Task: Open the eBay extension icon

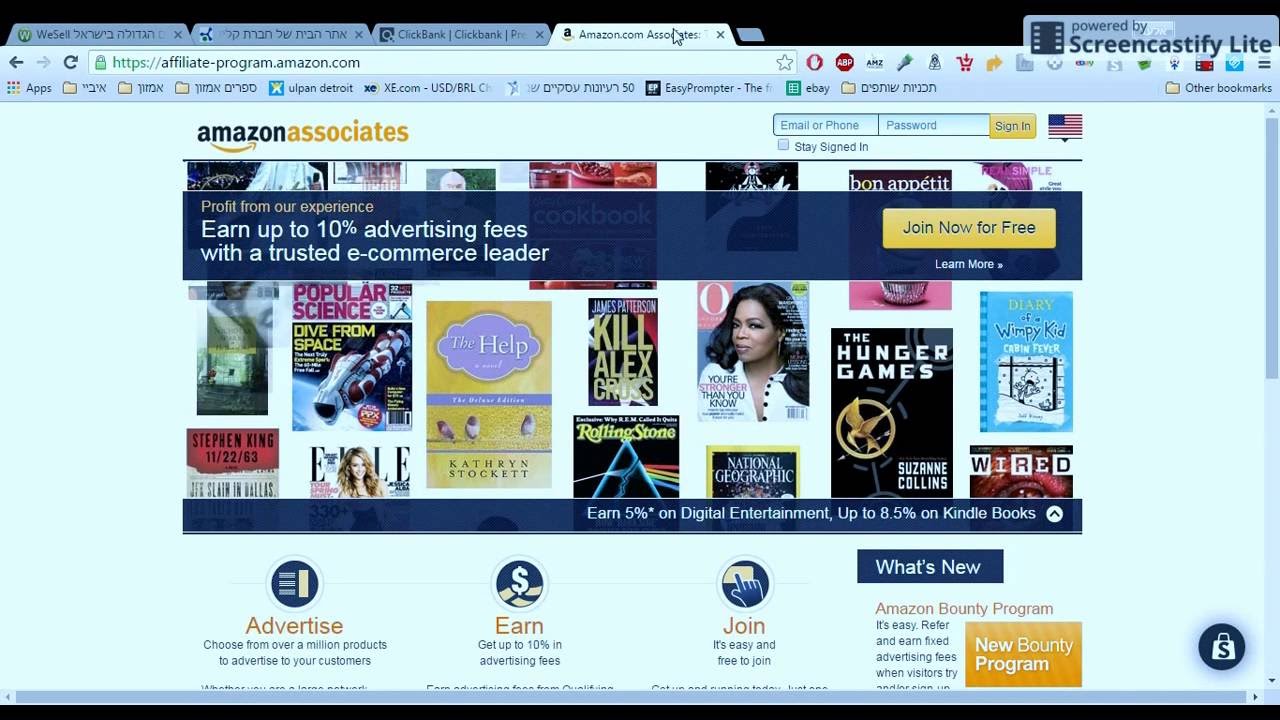Action: click(1085, 63)
